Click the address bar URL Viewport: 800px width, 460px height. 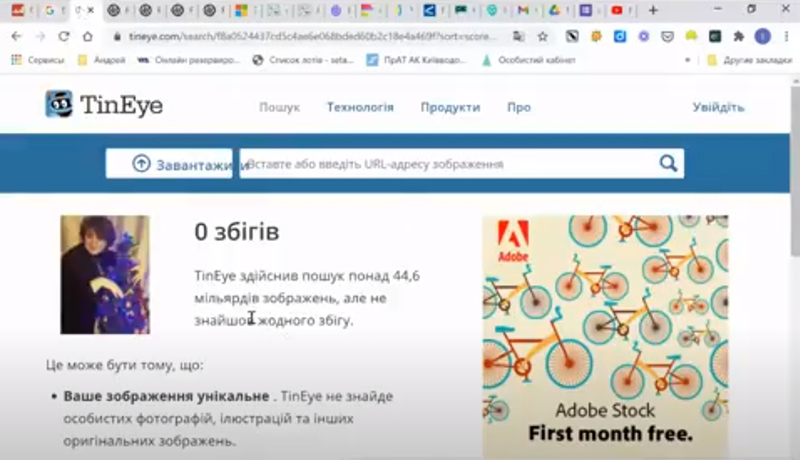pyautogui.click(x=311, y=37)
